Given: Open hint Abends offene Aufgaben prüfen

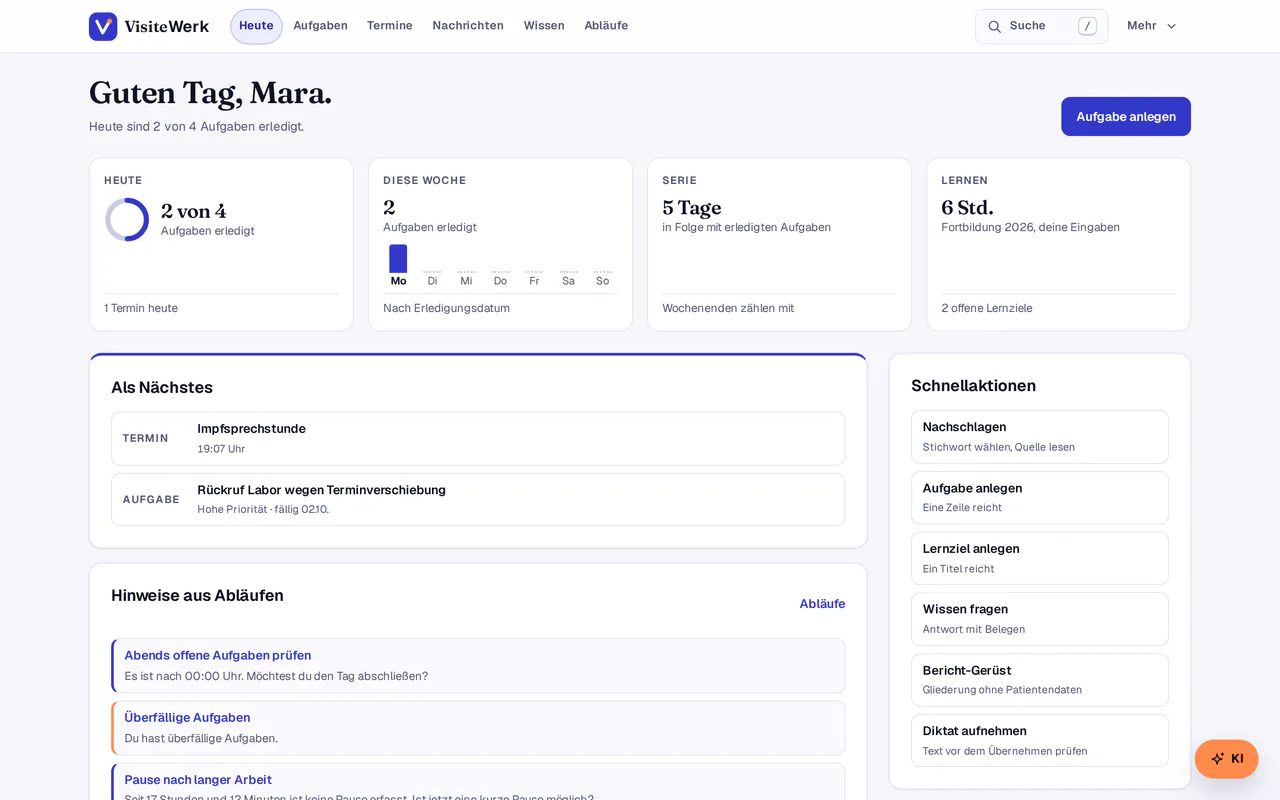Looking at the screenshot, I should (x=478, y=666).
